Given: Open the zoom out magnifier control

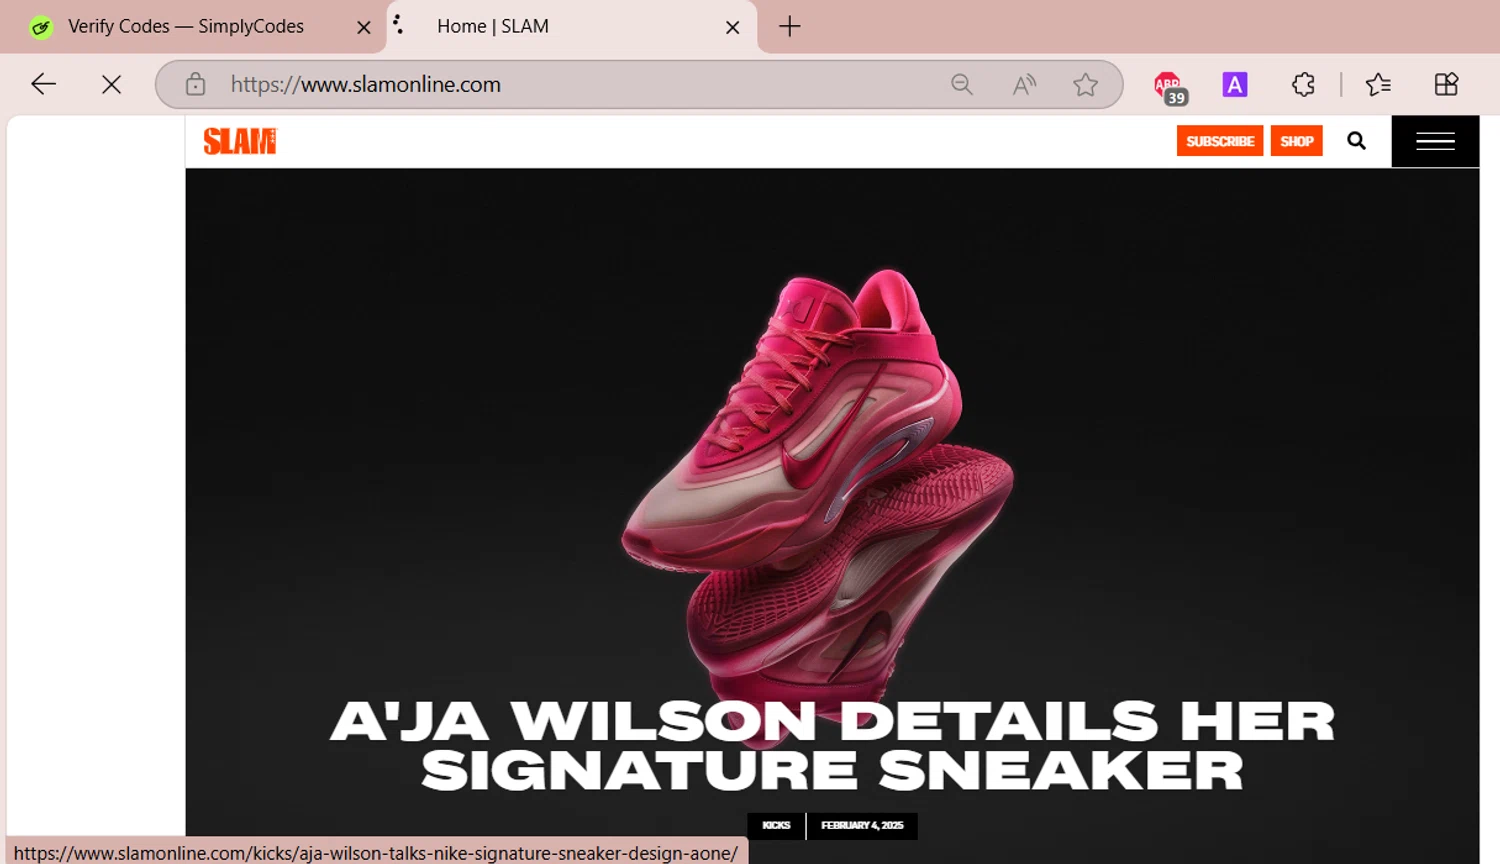Looking at the screenshot, I should [x=962, y=84].
